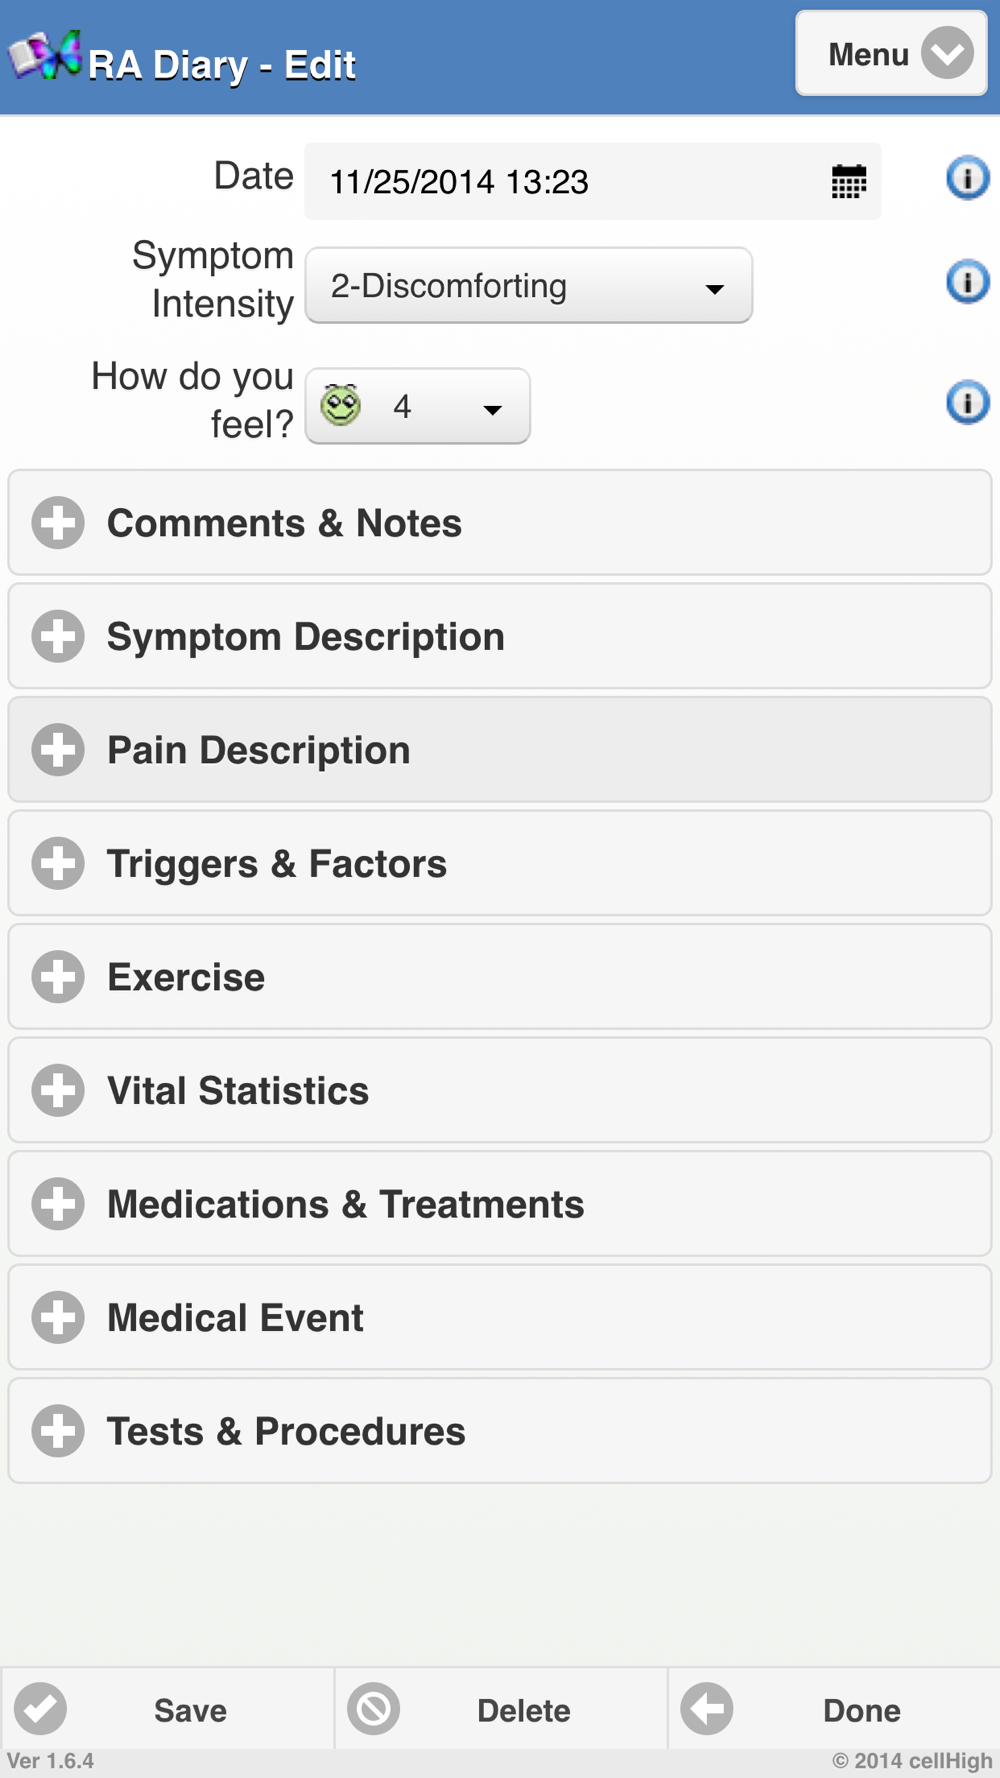Click the plus icon beside Vital Statistics
The height and width of the screenshot is (1778, 1000).
(x=58, y=1090)
